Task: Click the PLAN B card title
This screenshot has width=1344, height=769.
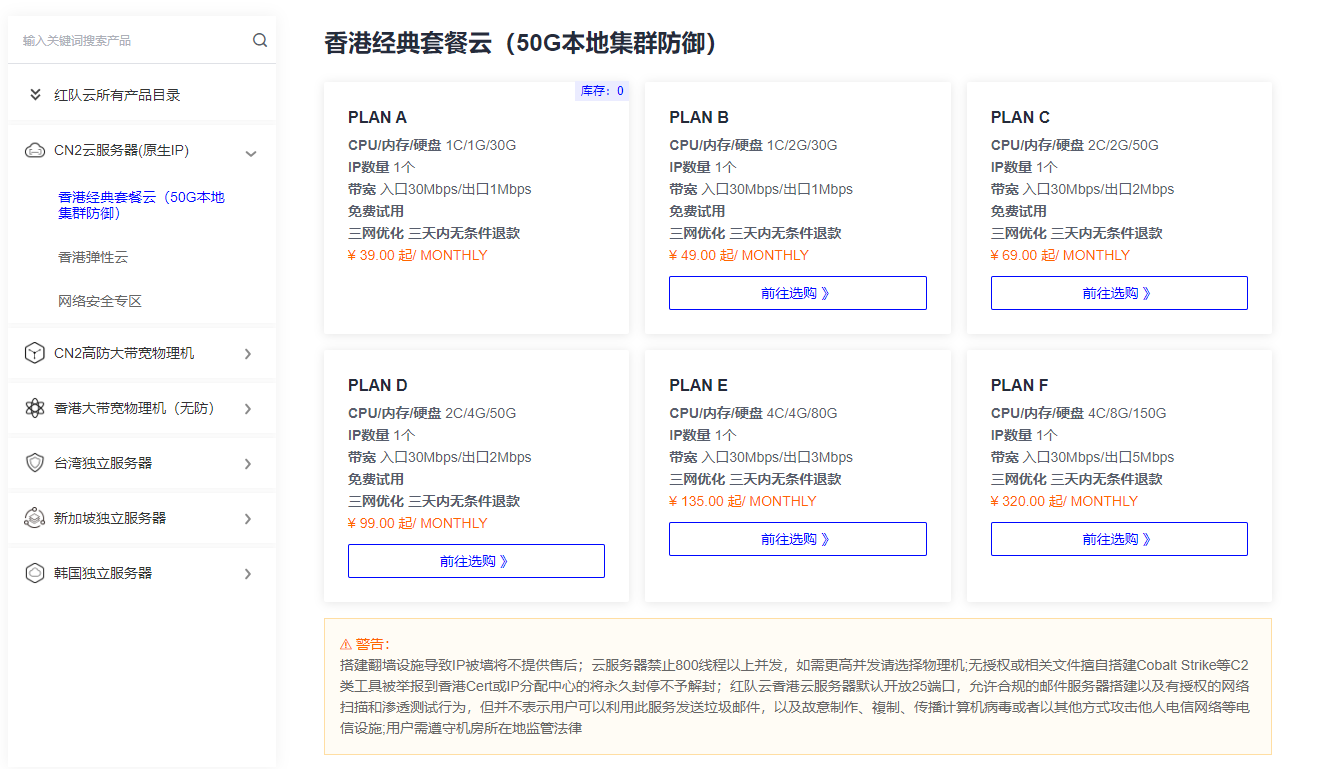Action: pyautogui.click(x=699, y=117)
